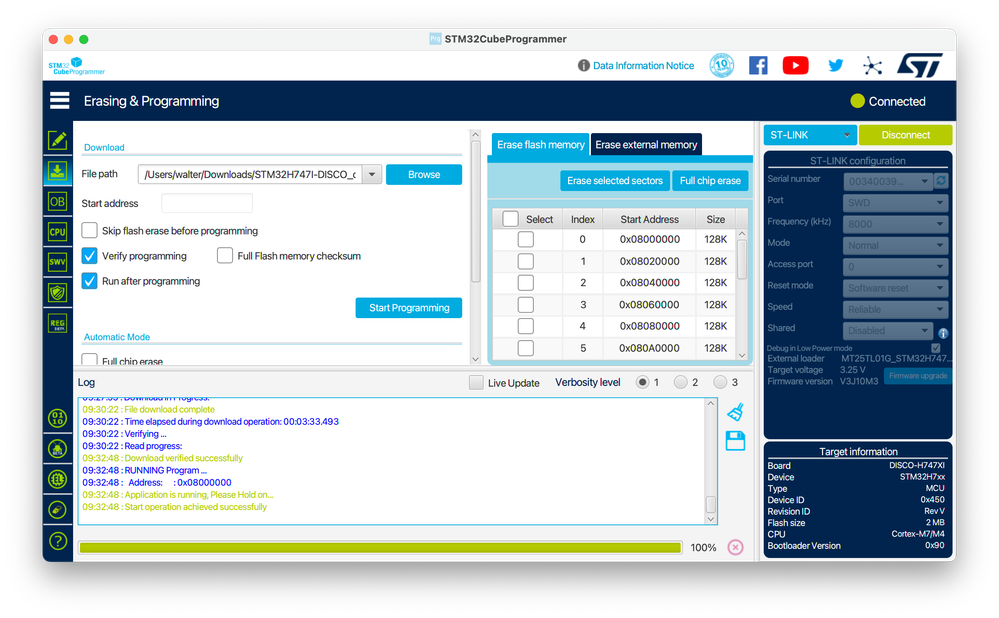Select verbosity level 3
The image size is (999, 618).
[x=720, y=382]
